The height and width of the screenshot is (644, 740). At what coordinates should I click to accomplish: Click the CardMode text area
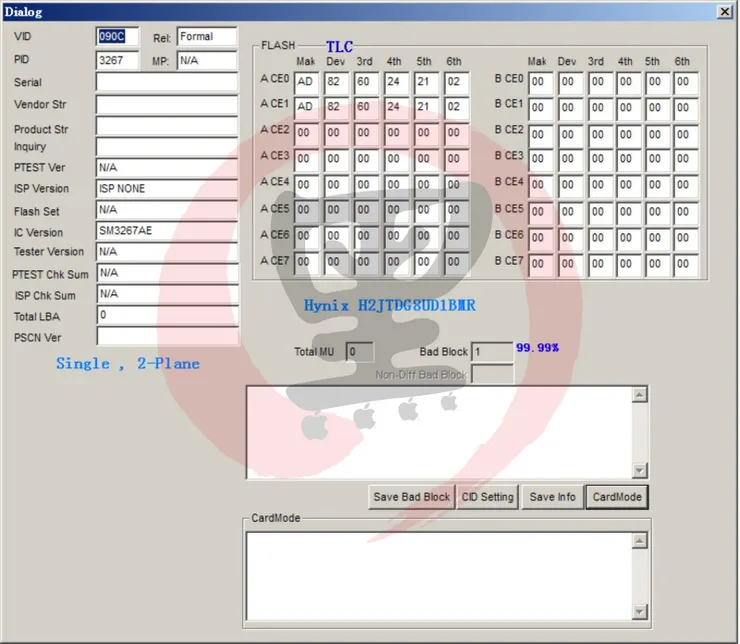click(439, 576)
